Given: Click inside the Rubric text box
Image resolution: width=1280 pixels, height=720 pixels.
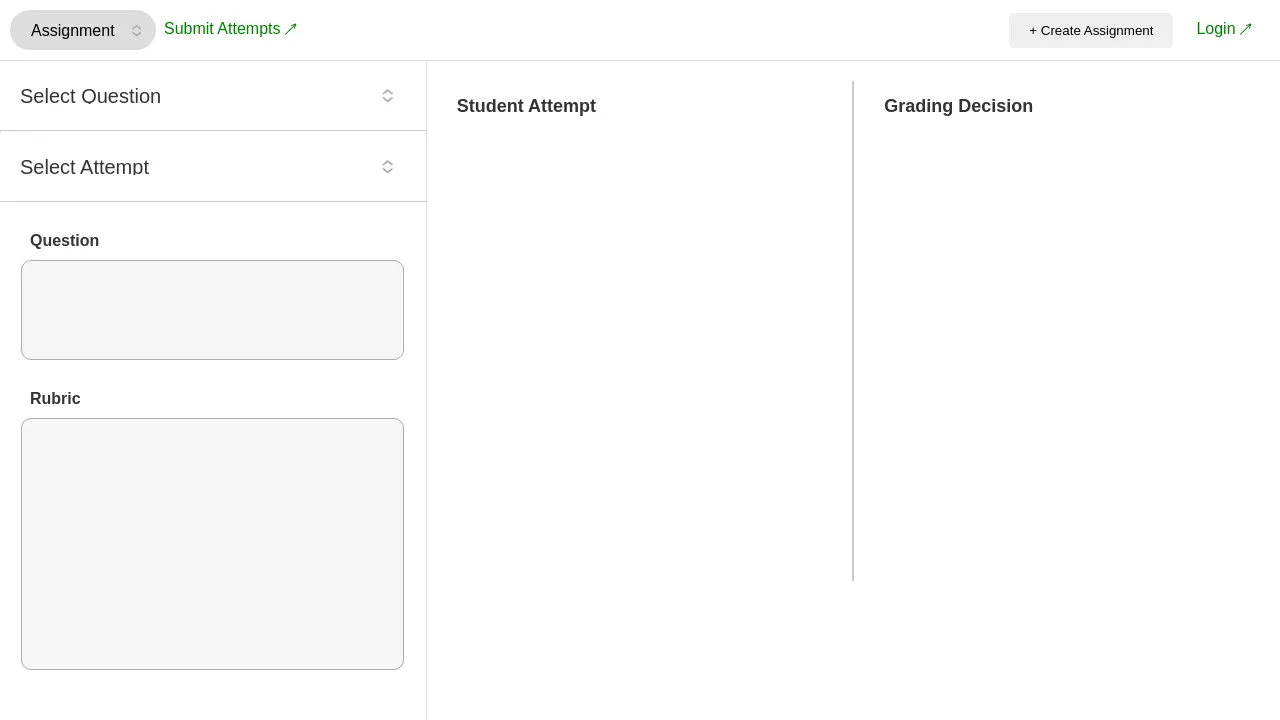Looking at the screenshot, I should (212, 544).
